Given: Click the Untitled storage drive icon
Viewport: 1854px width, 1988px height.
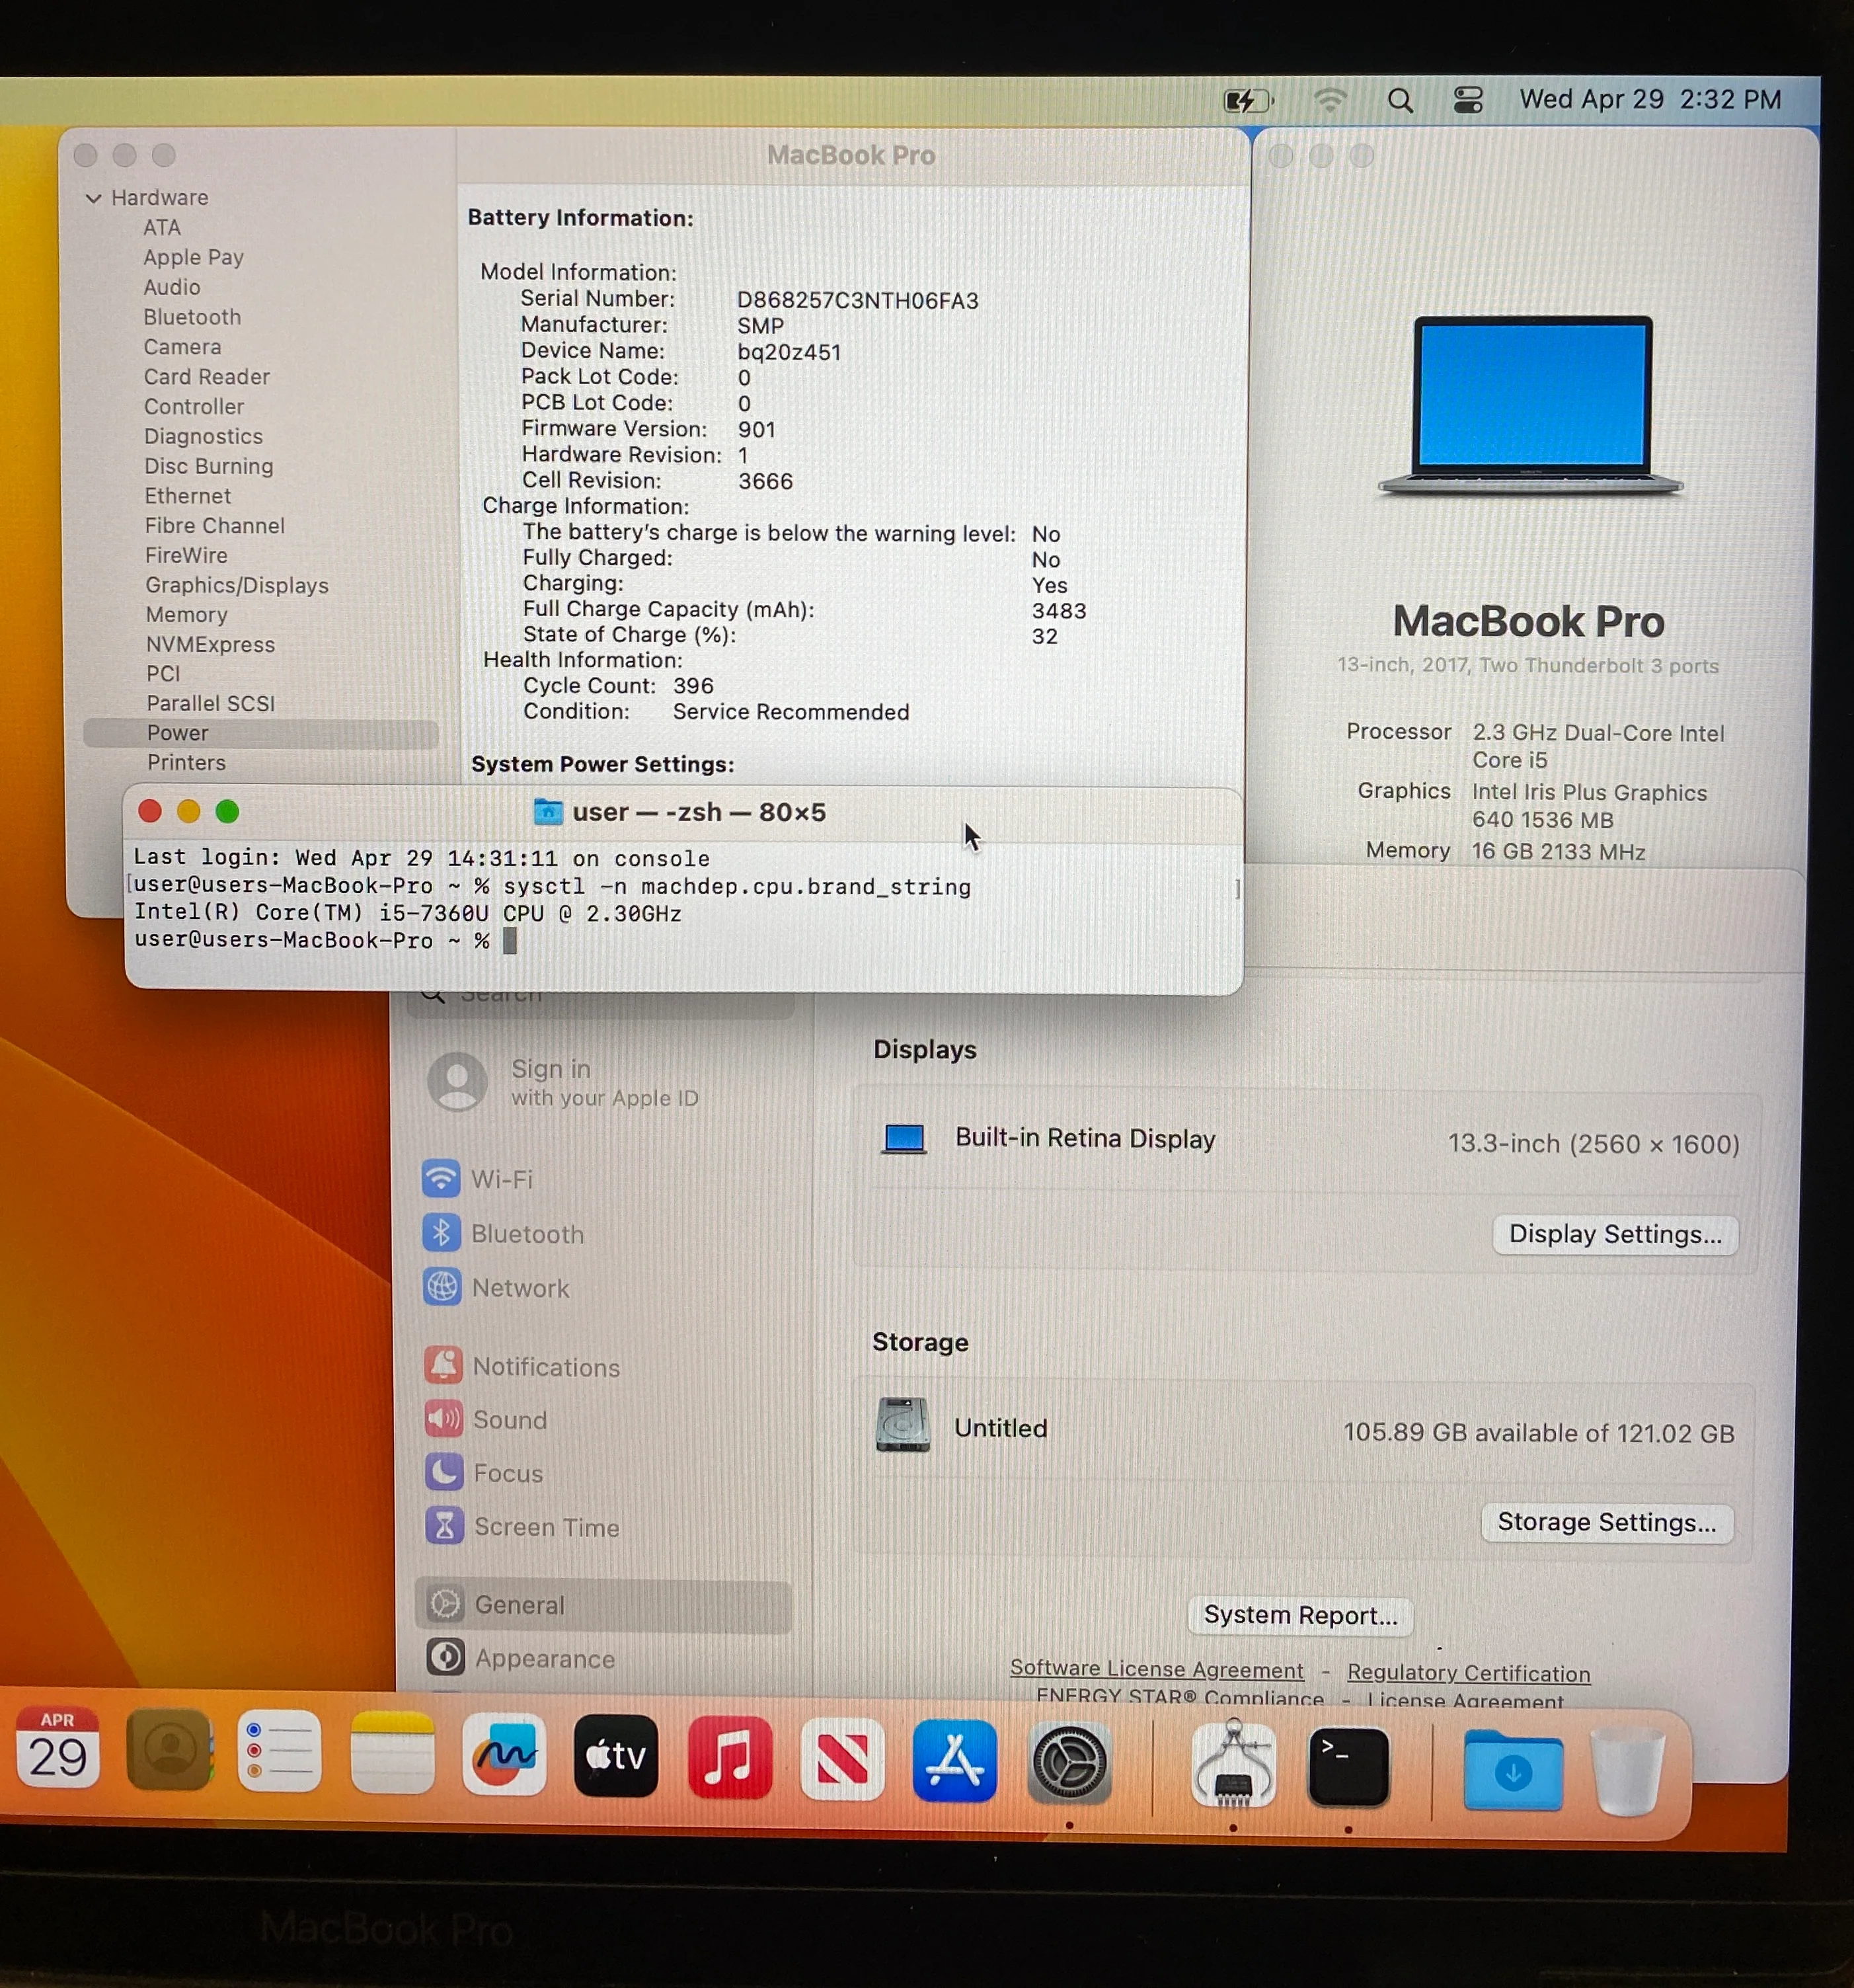Looking at the screenshot, I should click(x=902, y=1425).
